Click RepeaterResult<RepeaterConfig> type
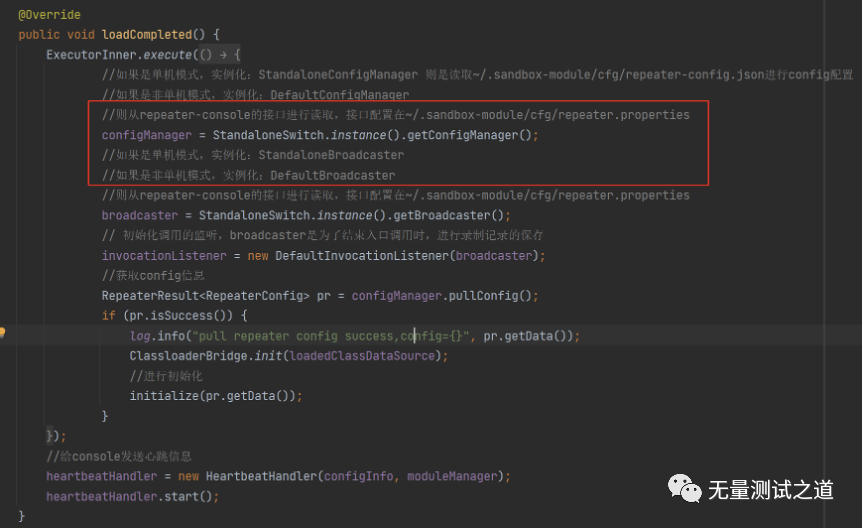This screenshot has width=862, height=528. 206,296
